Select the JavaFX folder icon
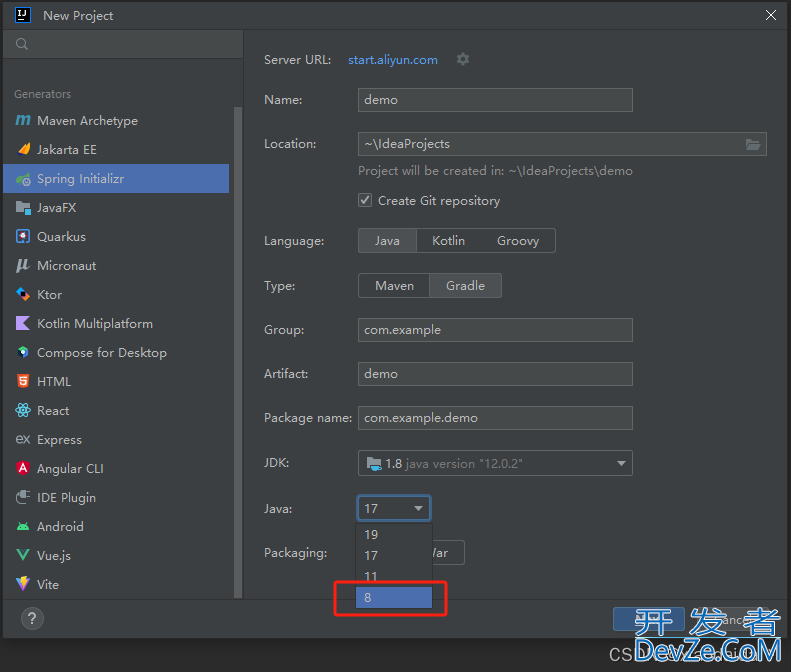 23,207
